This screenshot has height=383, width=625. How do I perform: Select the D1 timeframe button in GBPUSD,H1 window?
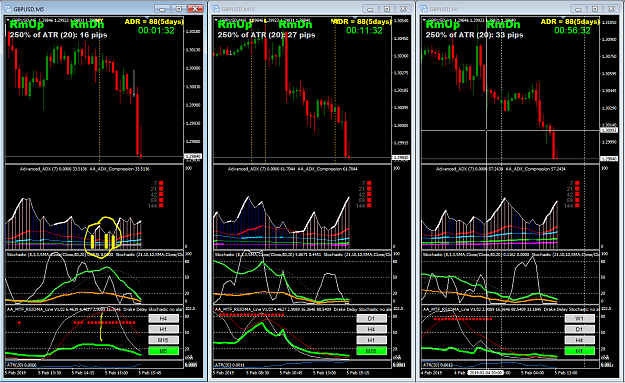580,329
